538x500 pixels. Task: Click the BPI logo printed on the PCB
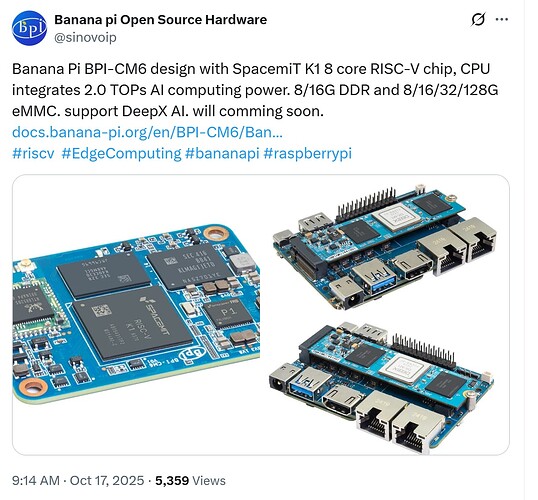[x=192, y=354]
